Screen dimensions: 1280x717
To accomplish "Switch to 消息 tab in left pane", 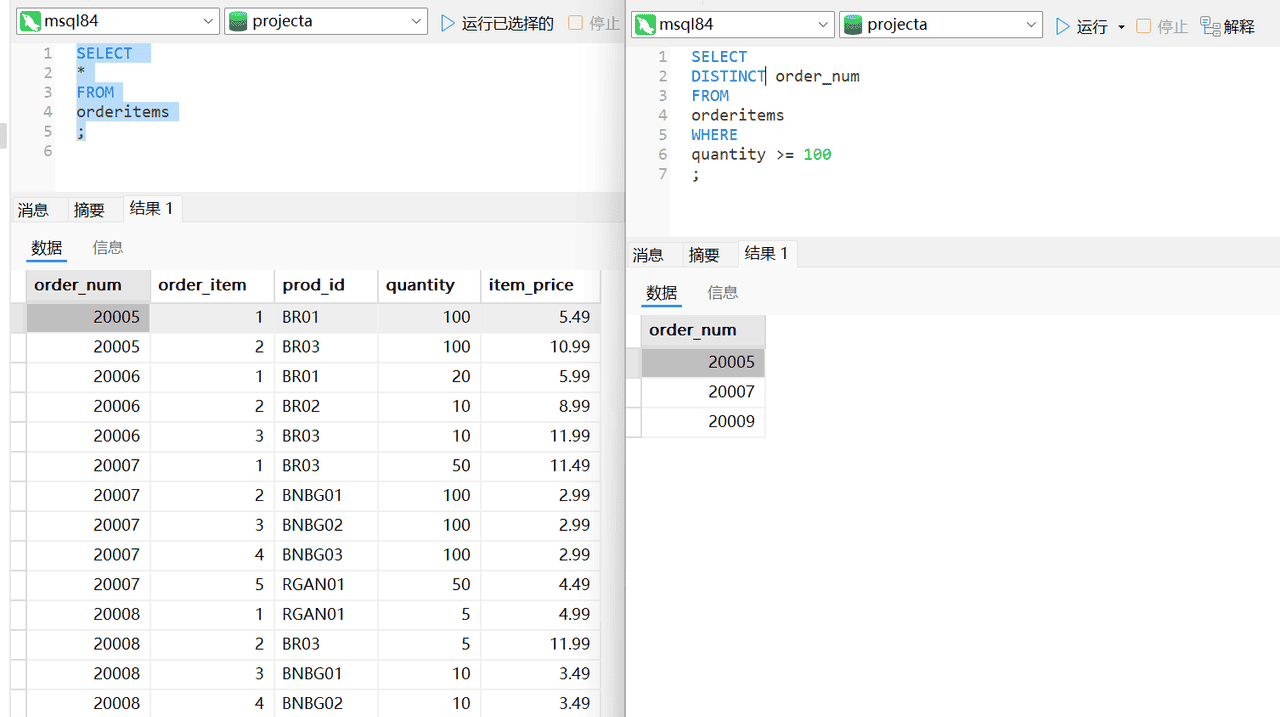I will click(x=33, y=210).
